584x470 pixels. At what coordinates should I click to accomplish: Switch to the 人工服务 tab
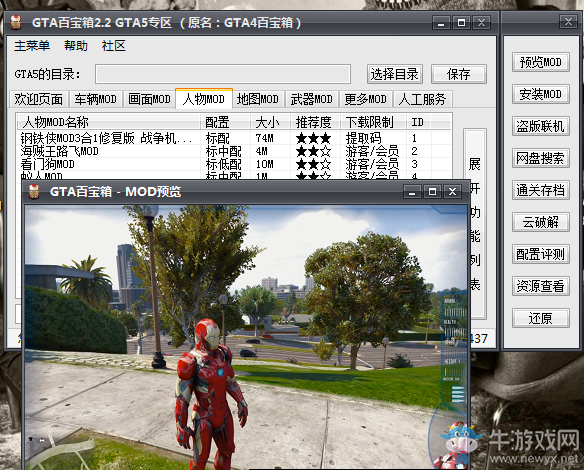[x=422, y=99]
